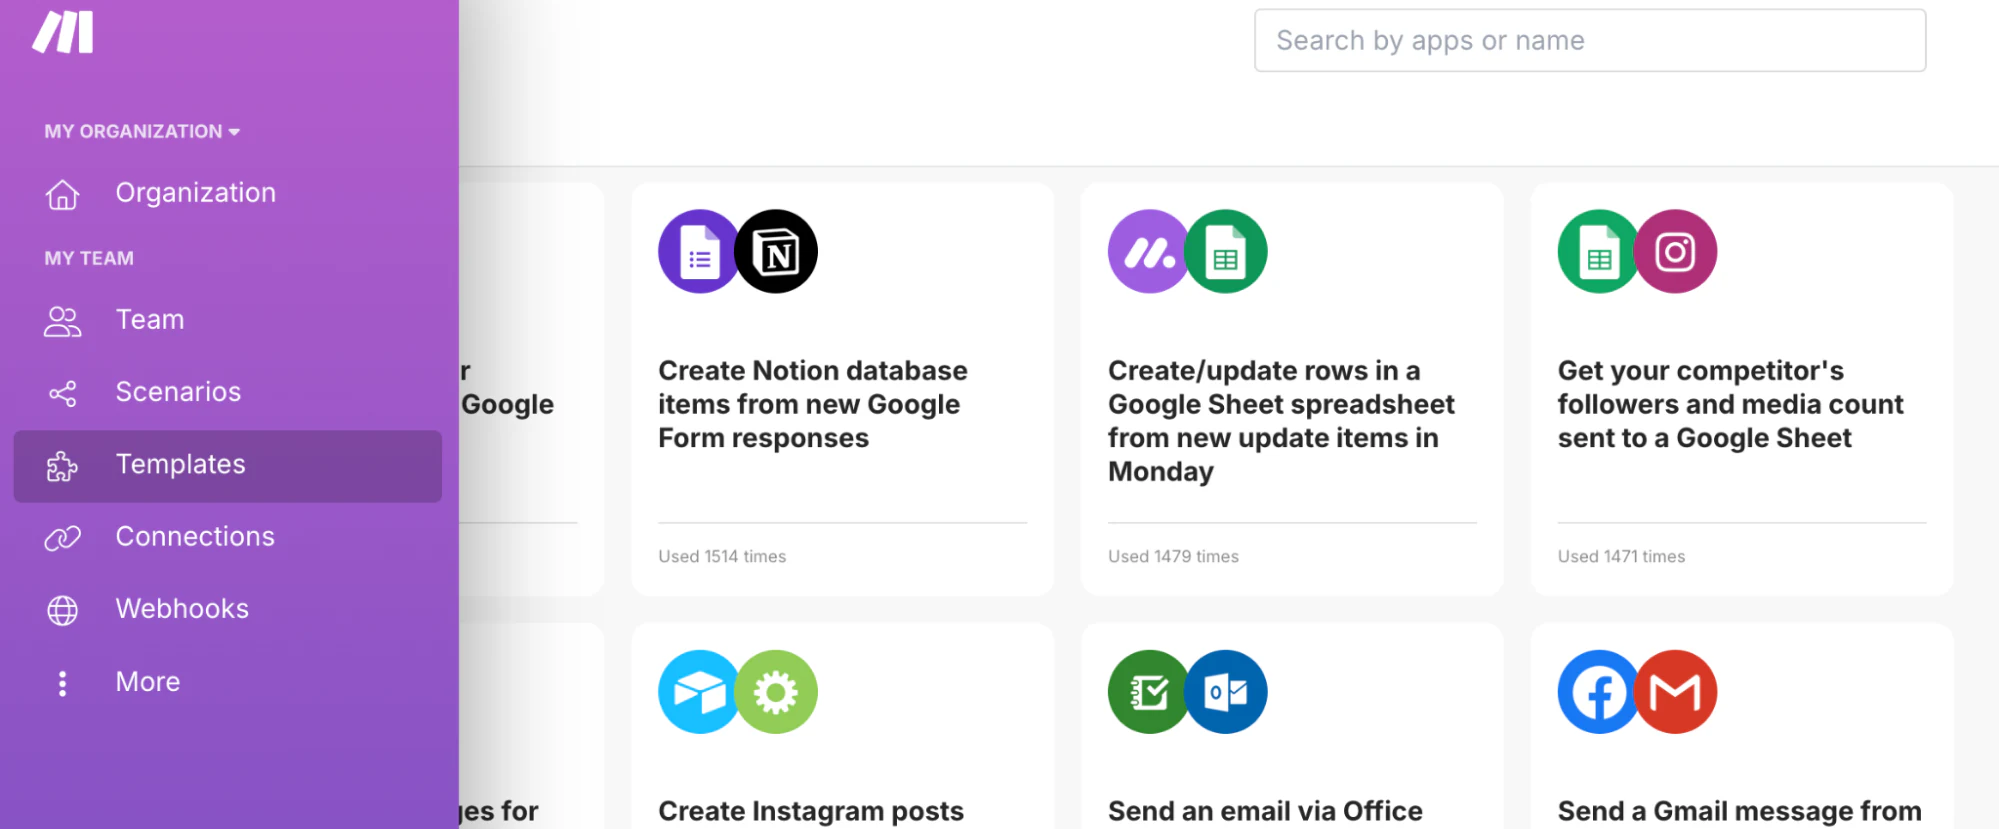Click the black Notion app icon
The height and width of the screenshot is (829, 1999).
[x=776, y=251]
